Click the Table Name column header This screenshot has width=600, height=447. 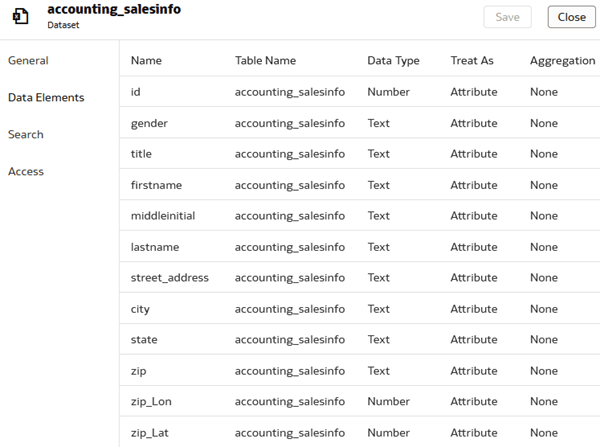(265, 60)
